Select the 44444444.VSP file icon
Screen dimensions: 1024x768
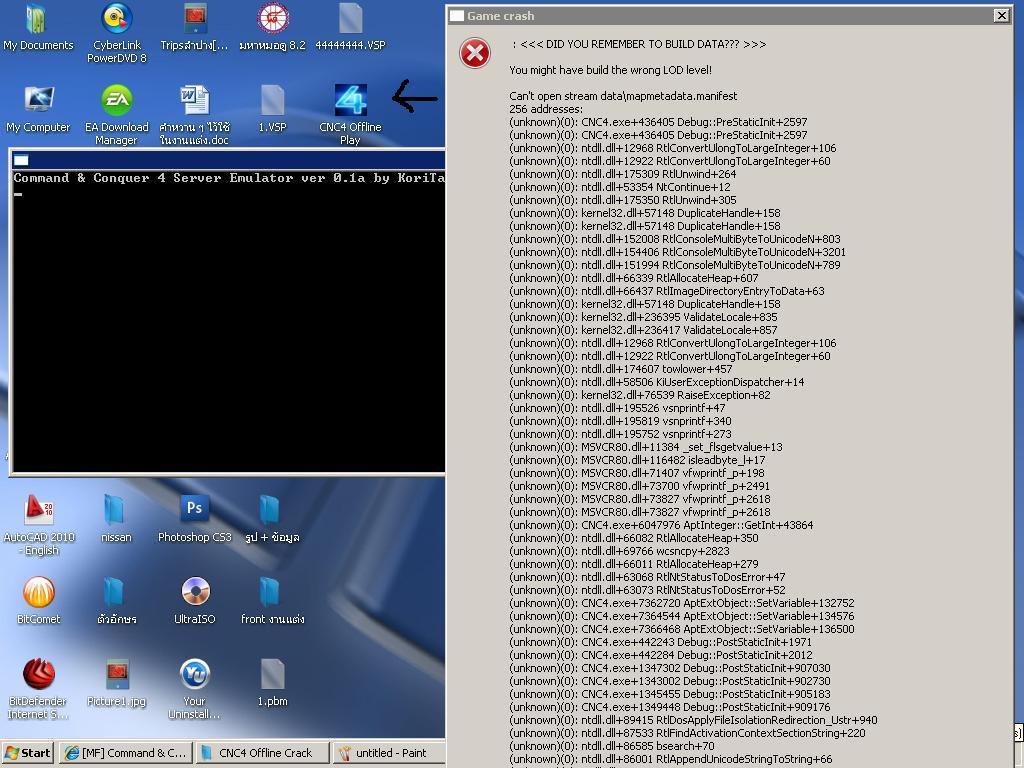coord(351,27)
